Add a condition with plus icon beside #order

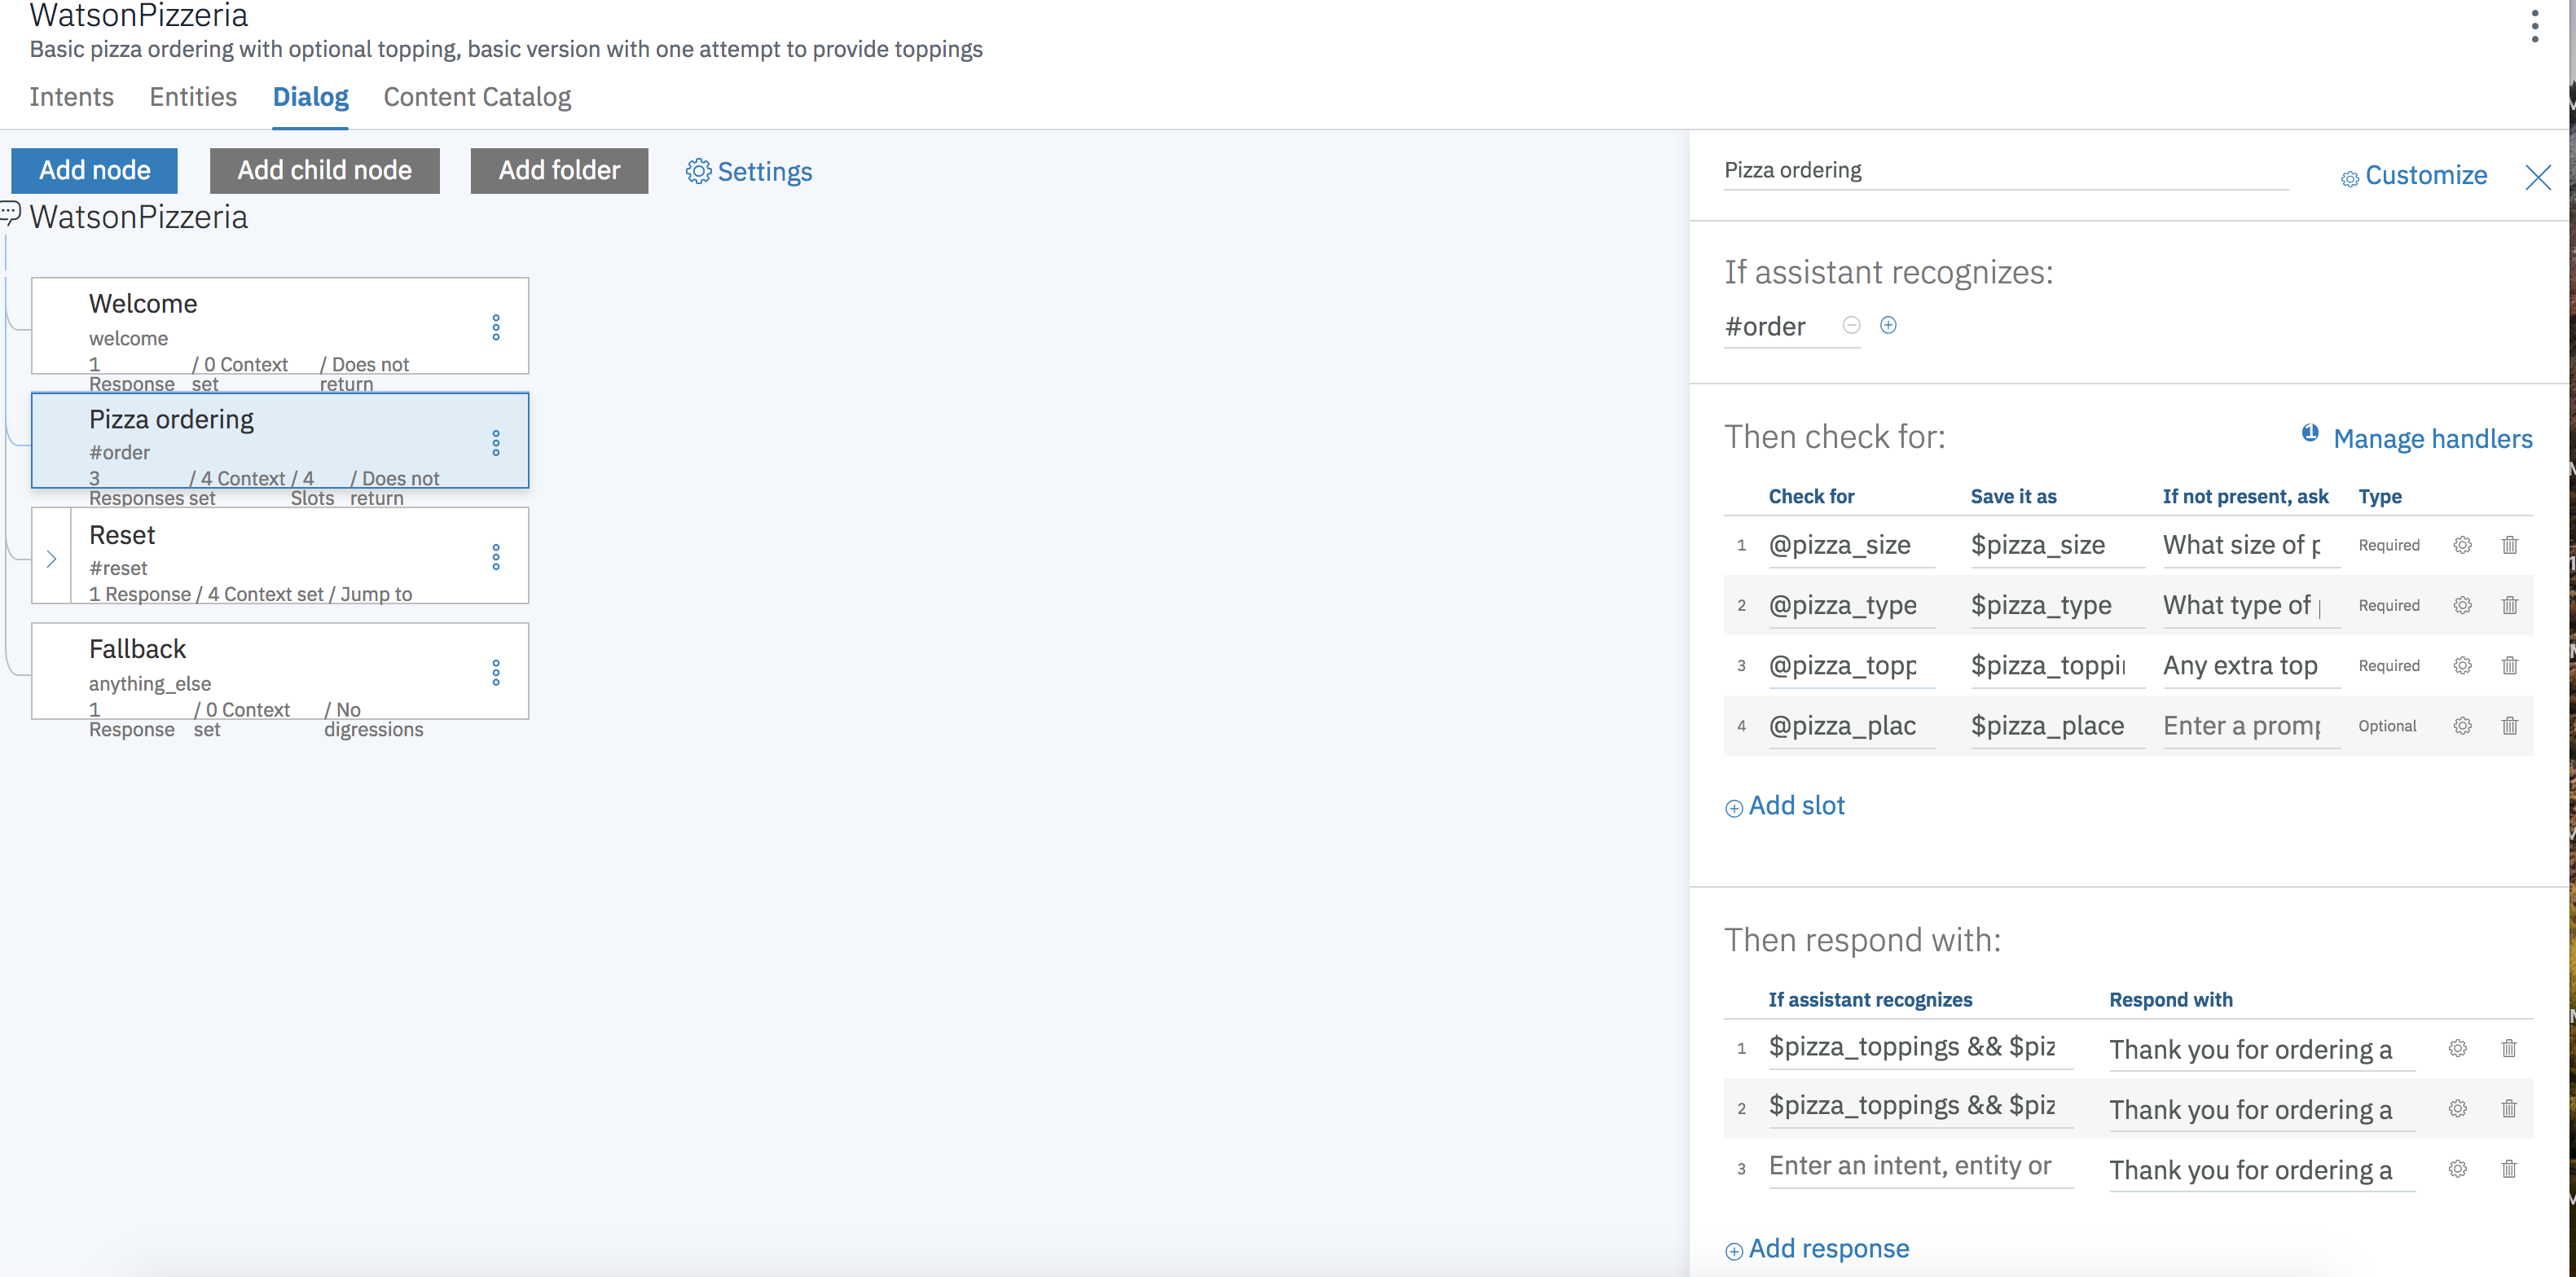(1888, 325)
